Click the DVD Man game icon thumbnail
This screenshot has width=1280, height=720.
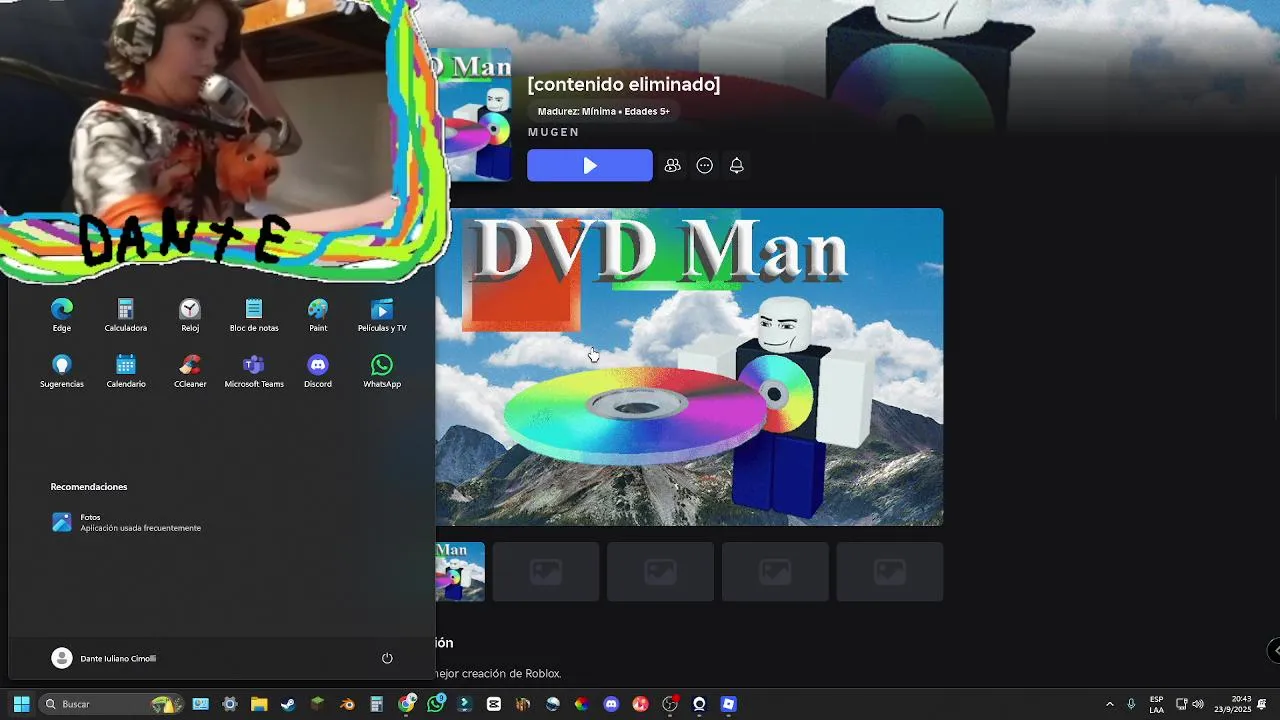[474, 115]
